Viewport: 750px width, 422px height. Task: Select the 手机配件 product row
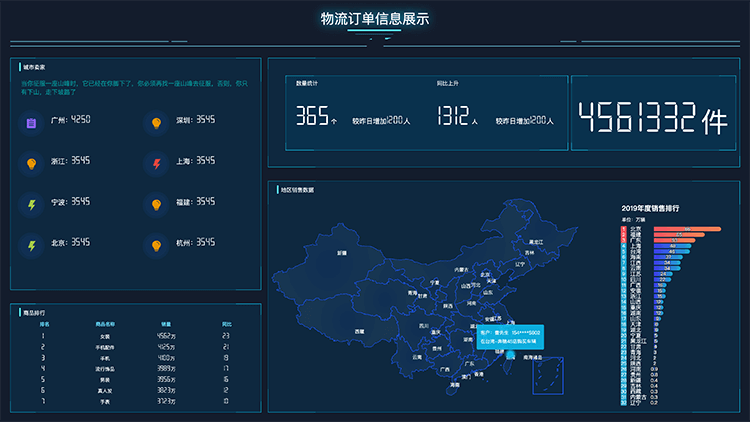[x=135, y=347]
